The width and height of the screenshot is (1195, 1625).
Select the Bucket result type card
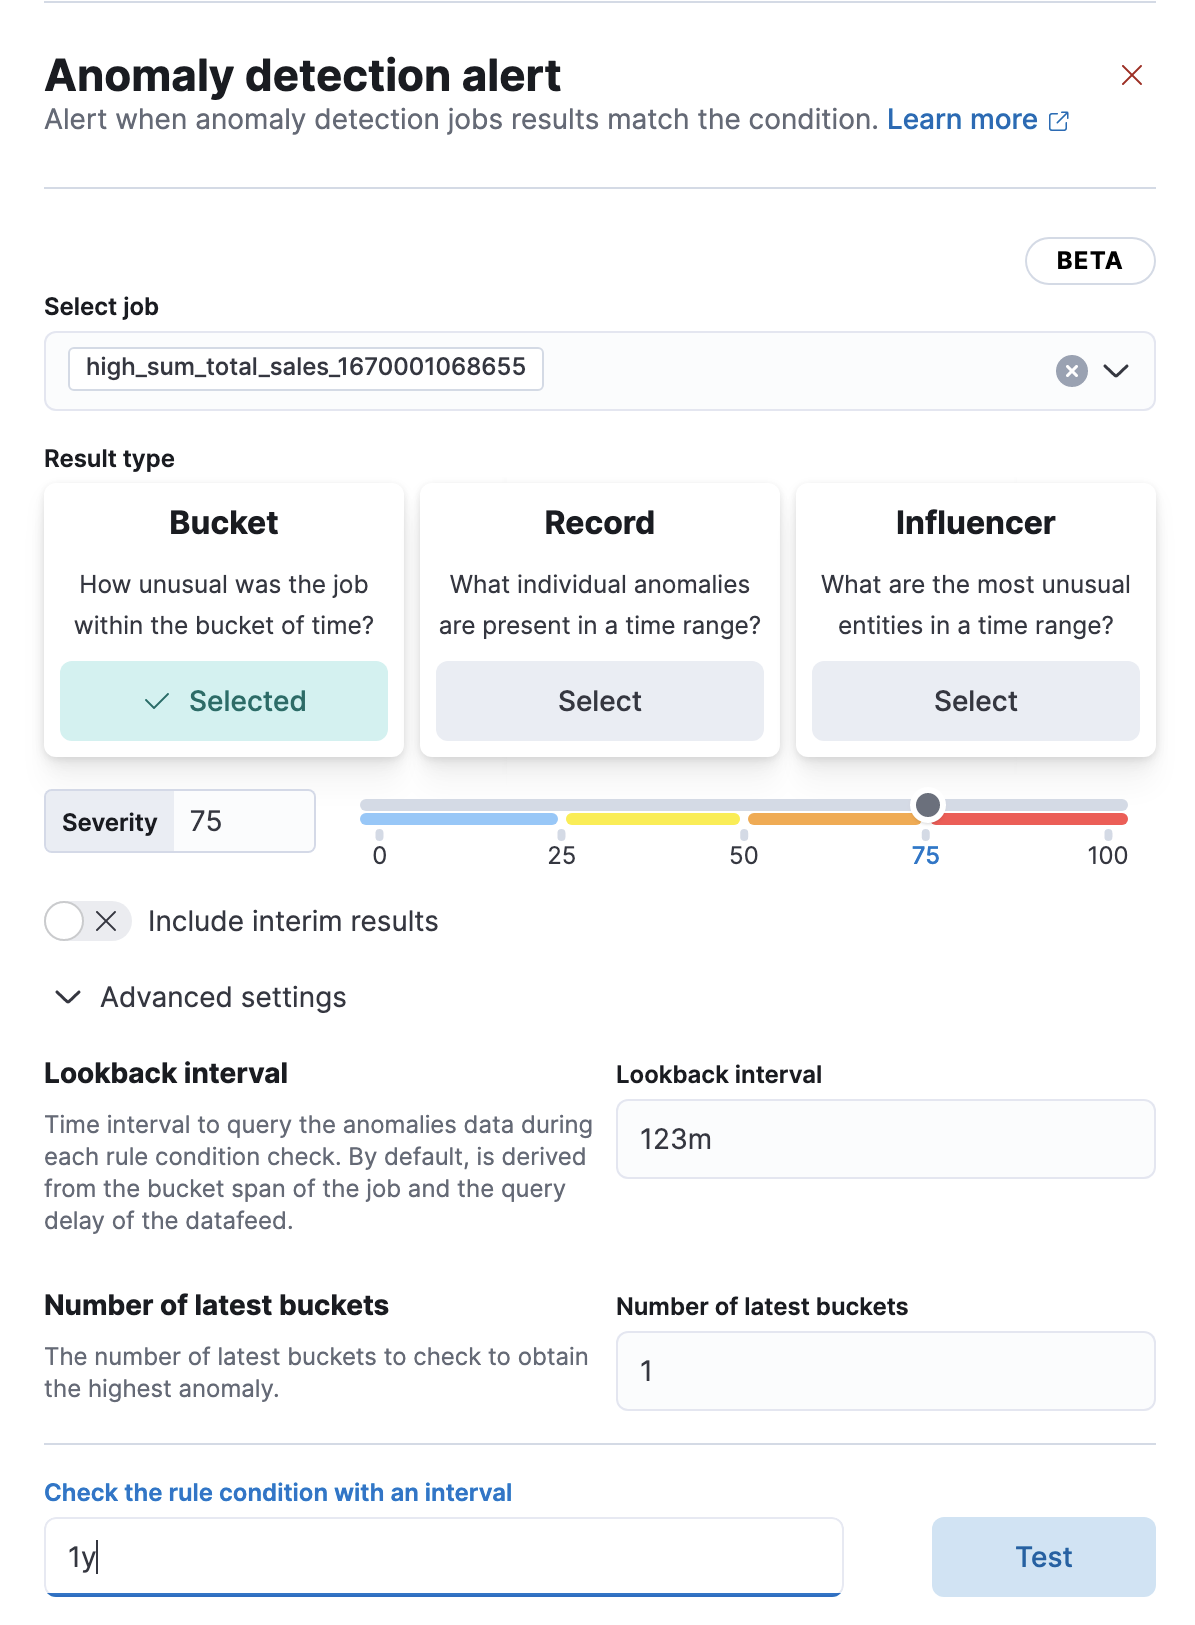tap(222, 701)
